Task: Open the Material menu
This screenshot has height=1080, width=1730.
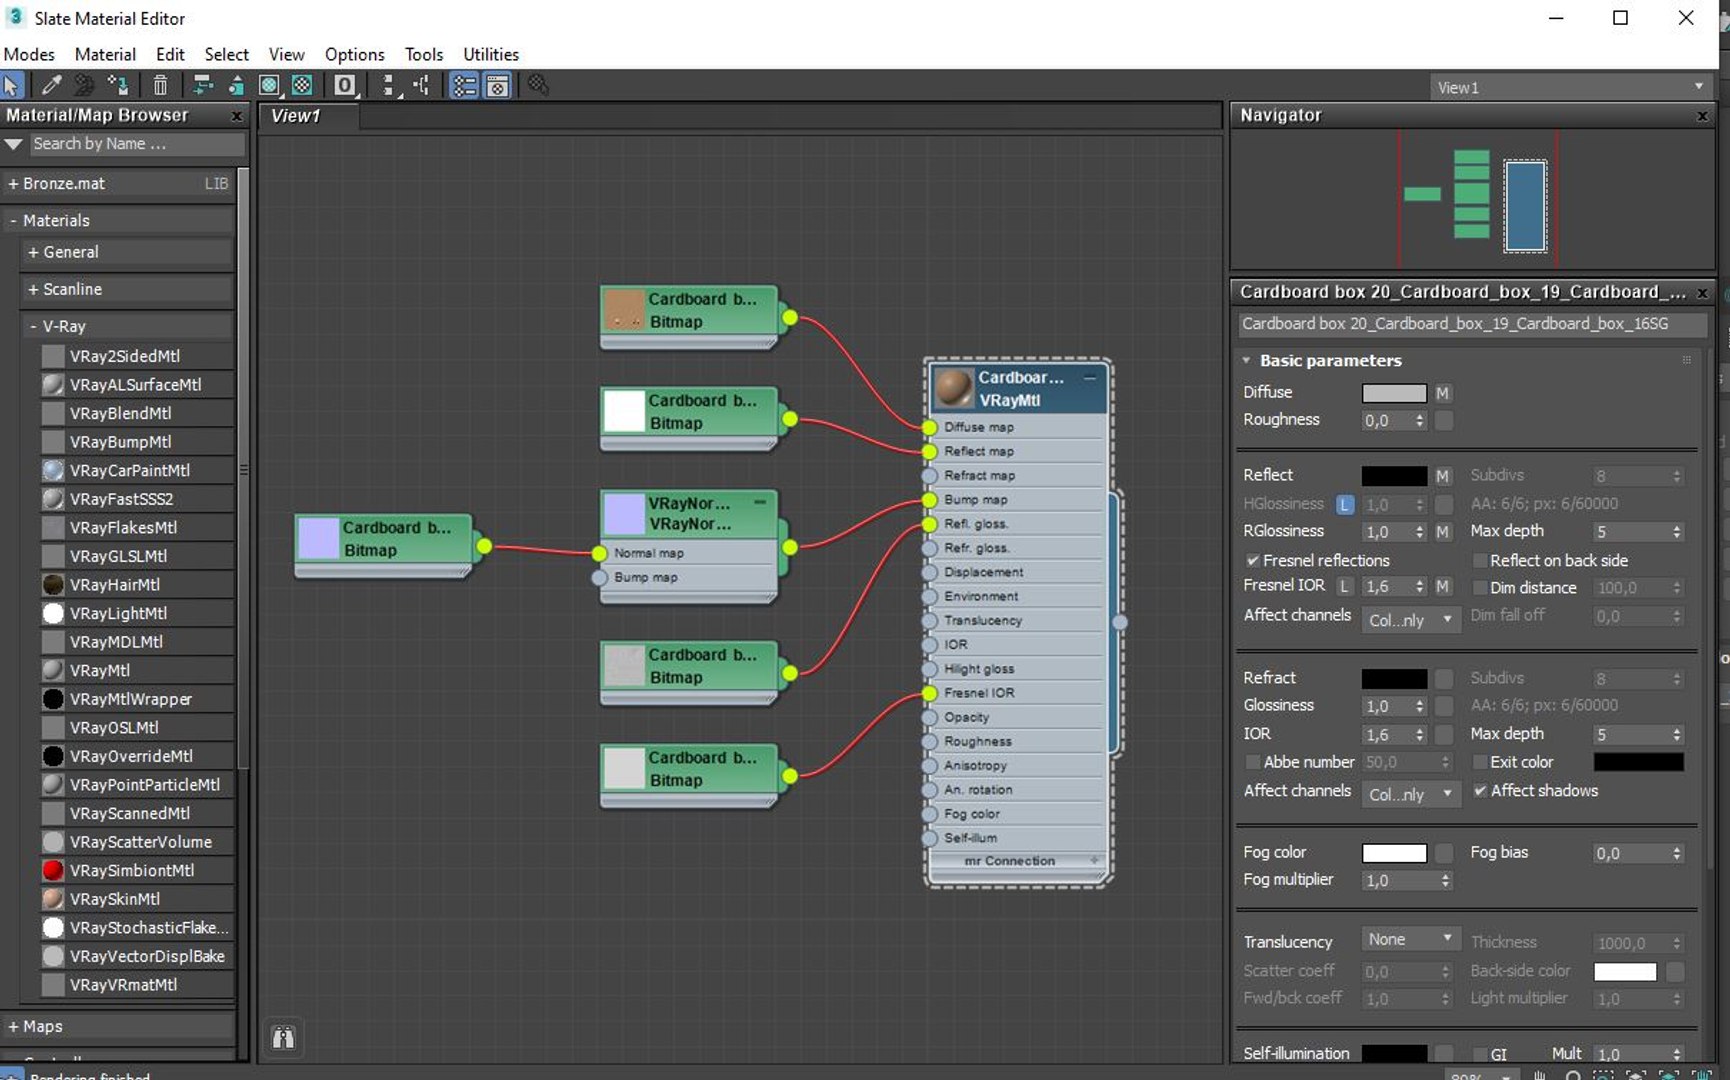Action: click(x=105, y=54)
